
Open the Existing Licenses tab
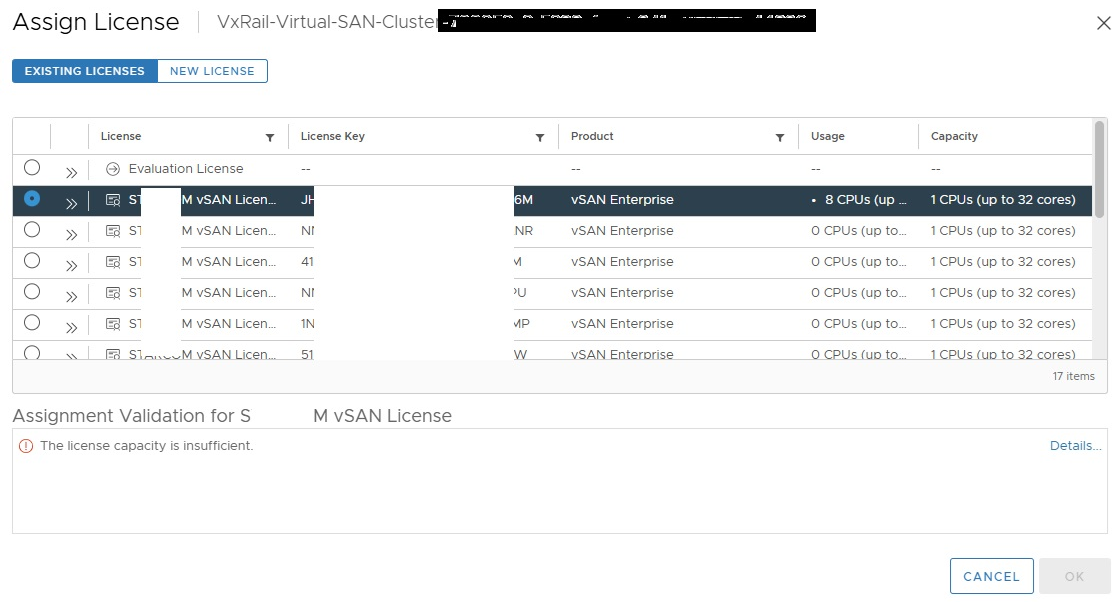click(85, 71)
